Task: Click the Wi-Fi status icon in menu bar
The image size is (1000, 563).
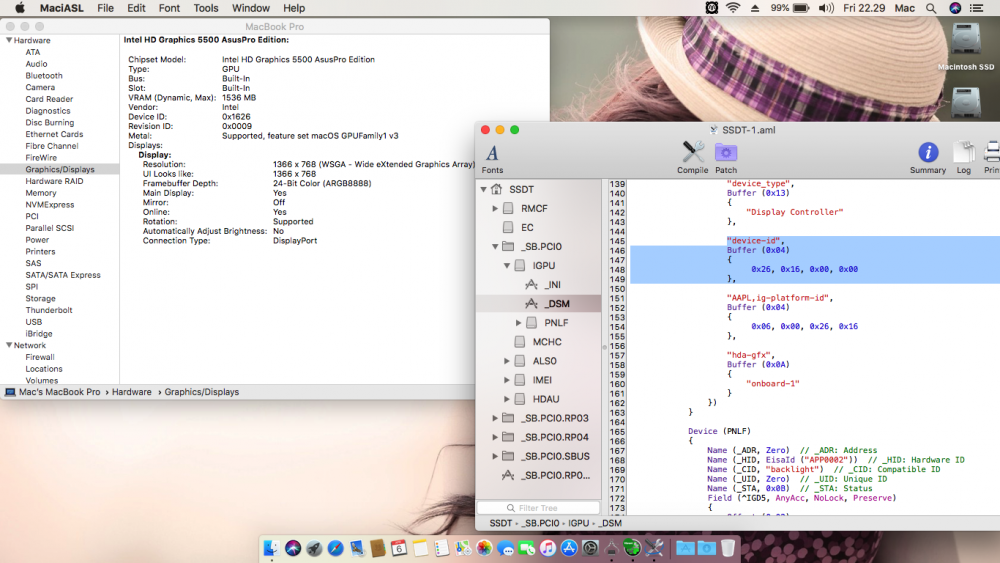Action: [x=733, y=8]
